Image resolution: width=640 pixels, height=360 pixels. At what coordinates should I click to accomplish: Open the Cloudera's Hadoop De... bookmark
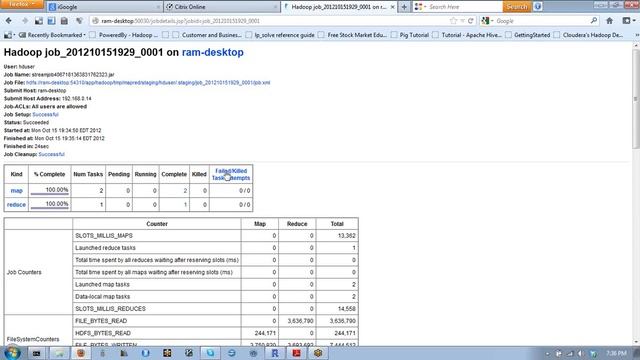tap(589, 35)
